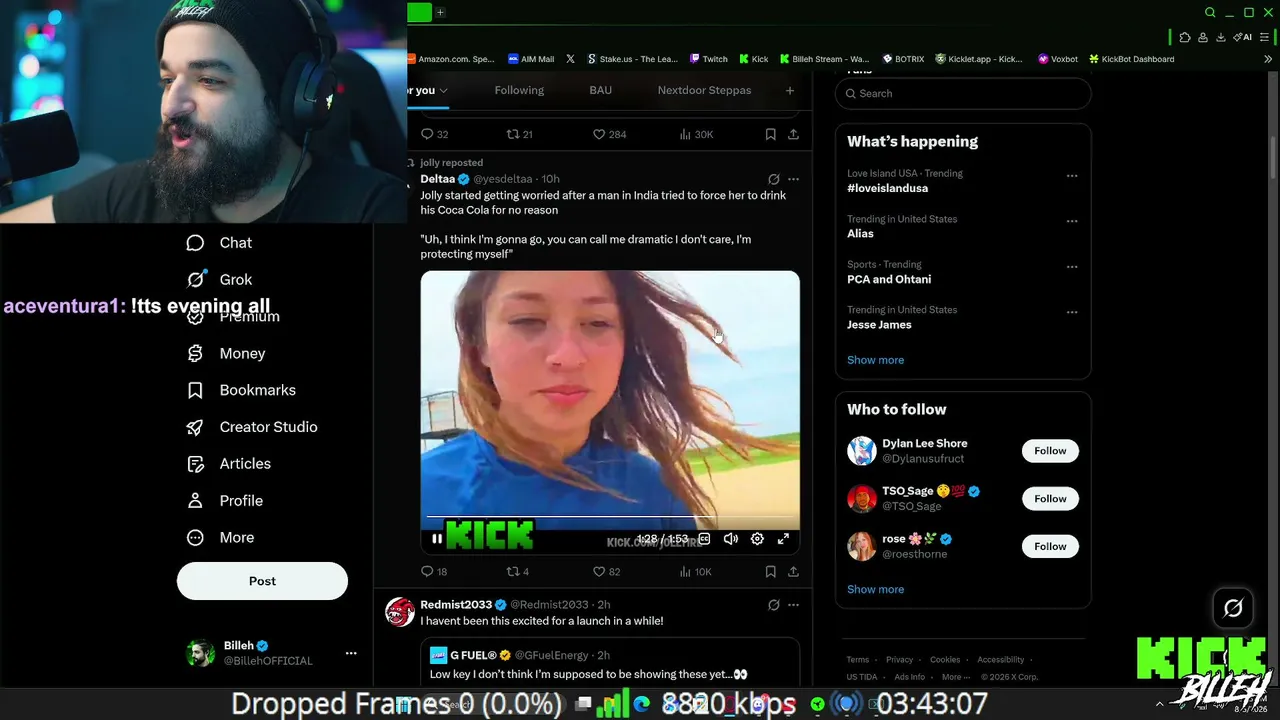
Task: Open more options on Deltaa post
Action: 793,179
